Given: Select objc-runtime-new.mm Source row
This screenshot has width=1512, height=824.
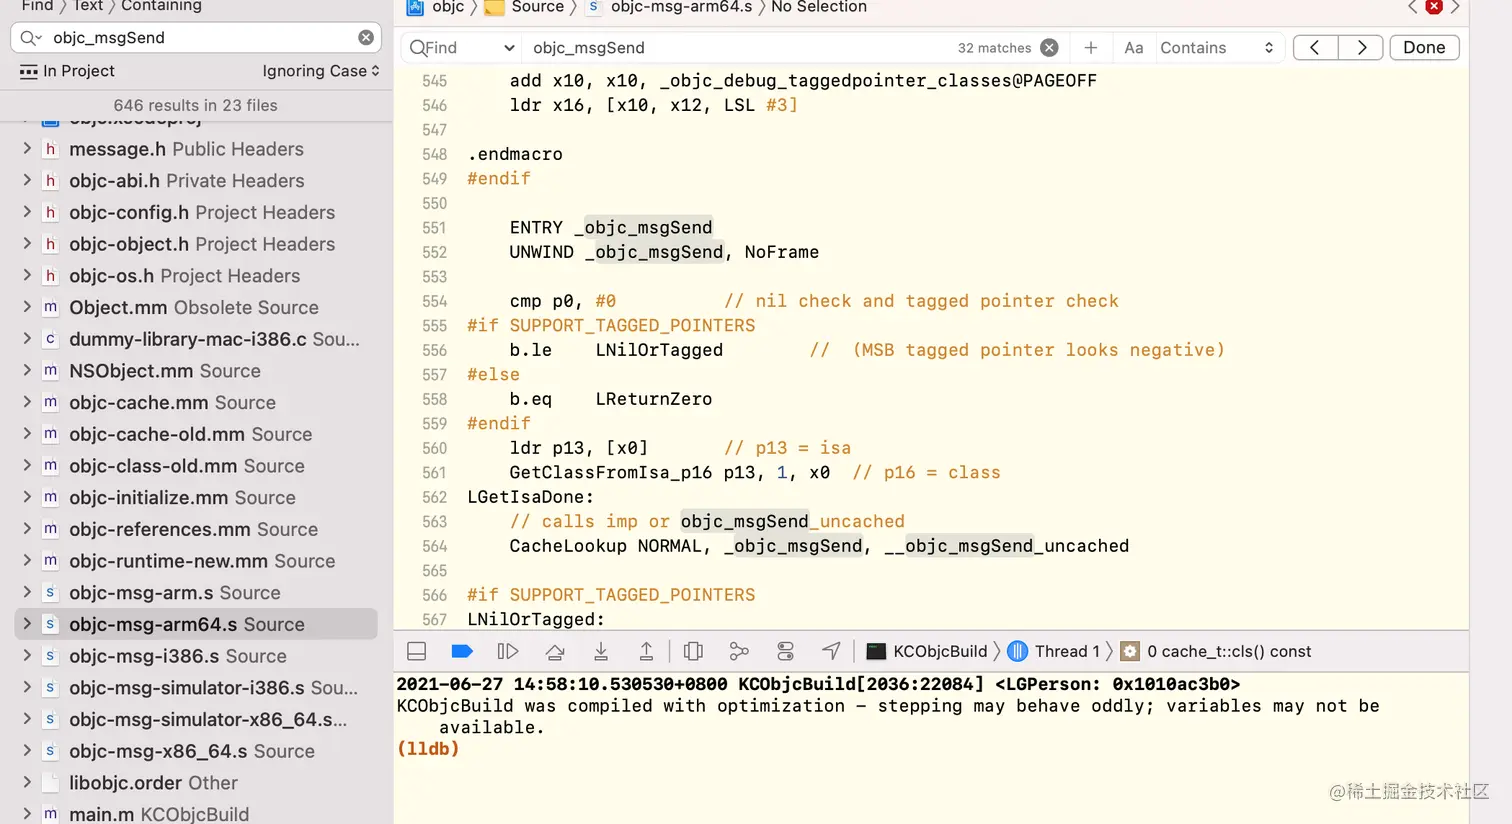Looking at the screenshot, I should click(196, 561).
